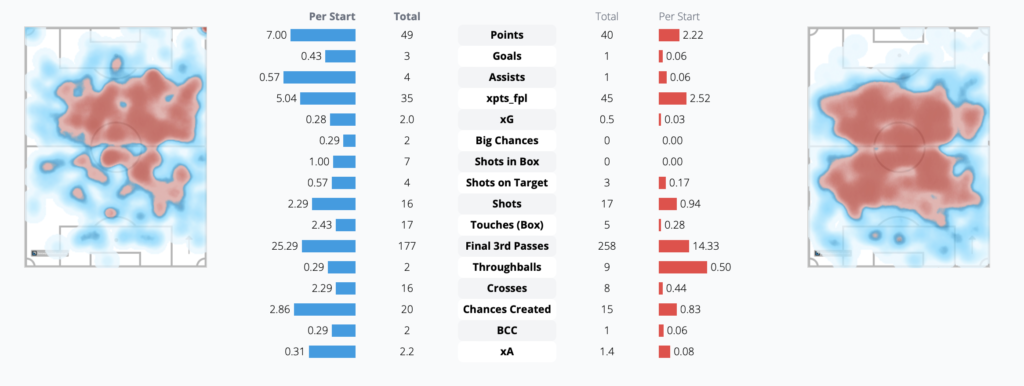Click the red Throughballs bar showing 0.50

(x=682, y=267)
